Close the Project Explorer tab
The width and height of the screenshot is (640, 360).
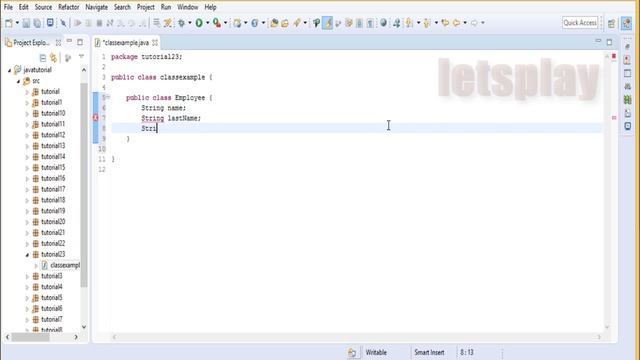[x=58, y=42]
